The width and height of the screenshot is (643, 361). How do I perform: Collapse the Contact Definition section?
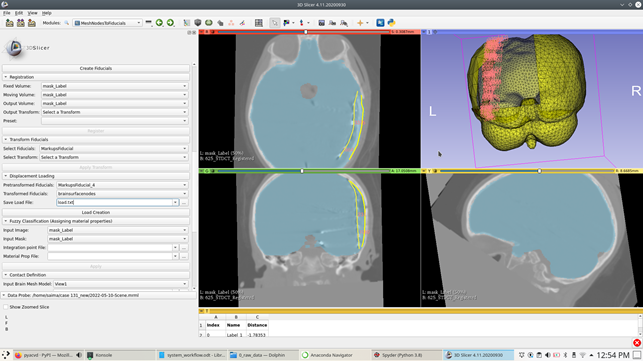click(x=95, y=275)
